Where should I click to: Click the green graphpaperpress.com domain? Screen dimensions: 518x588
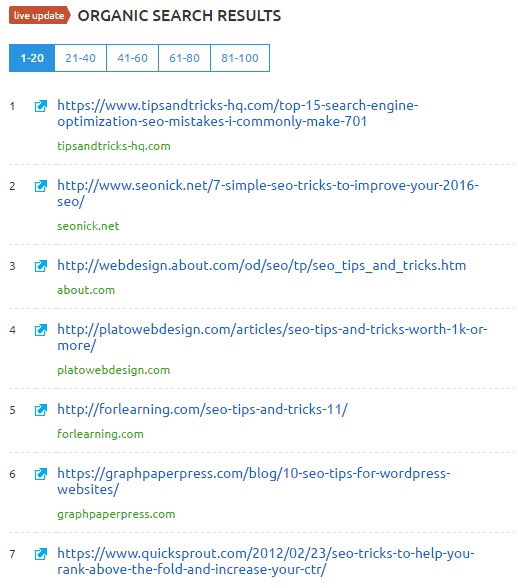(116, 514)
